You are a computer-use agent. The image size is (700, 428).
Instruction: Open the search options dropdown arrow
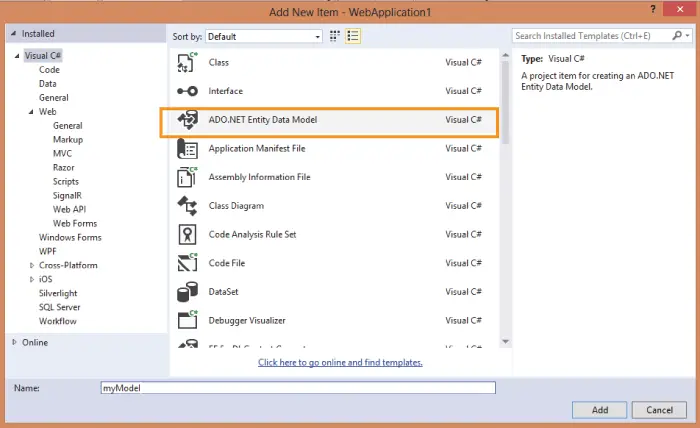[x=688, y=35]
